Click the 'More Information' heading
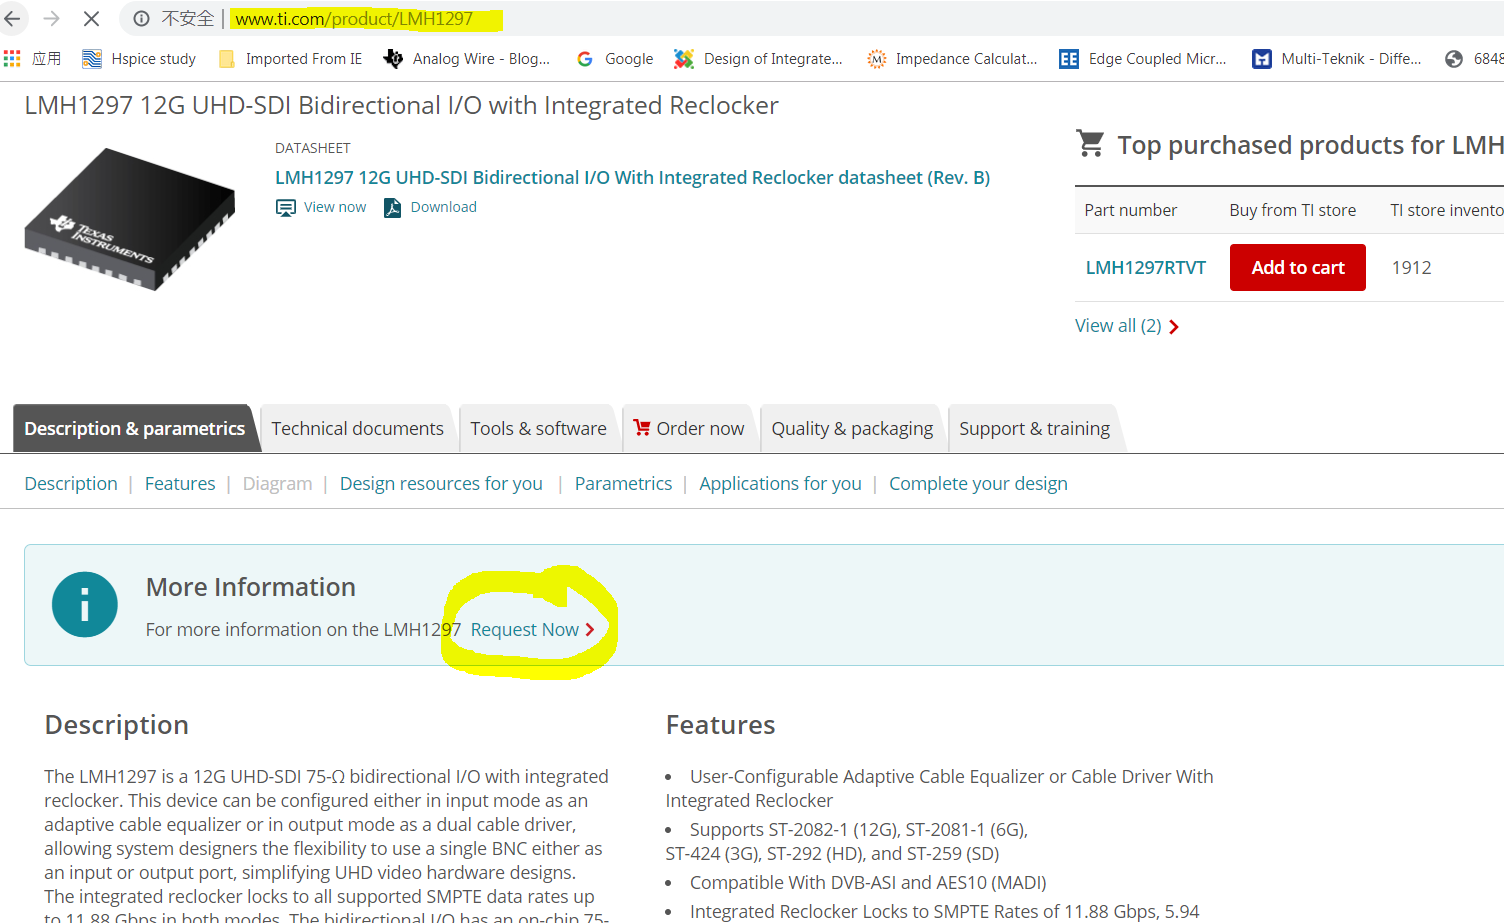1504x923 pixels. [x=250, y=587]
